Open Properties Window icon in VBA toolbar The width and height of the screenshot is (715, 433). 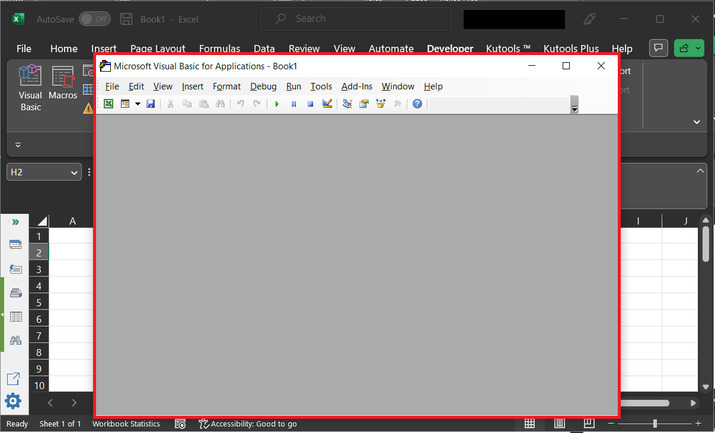364,104
